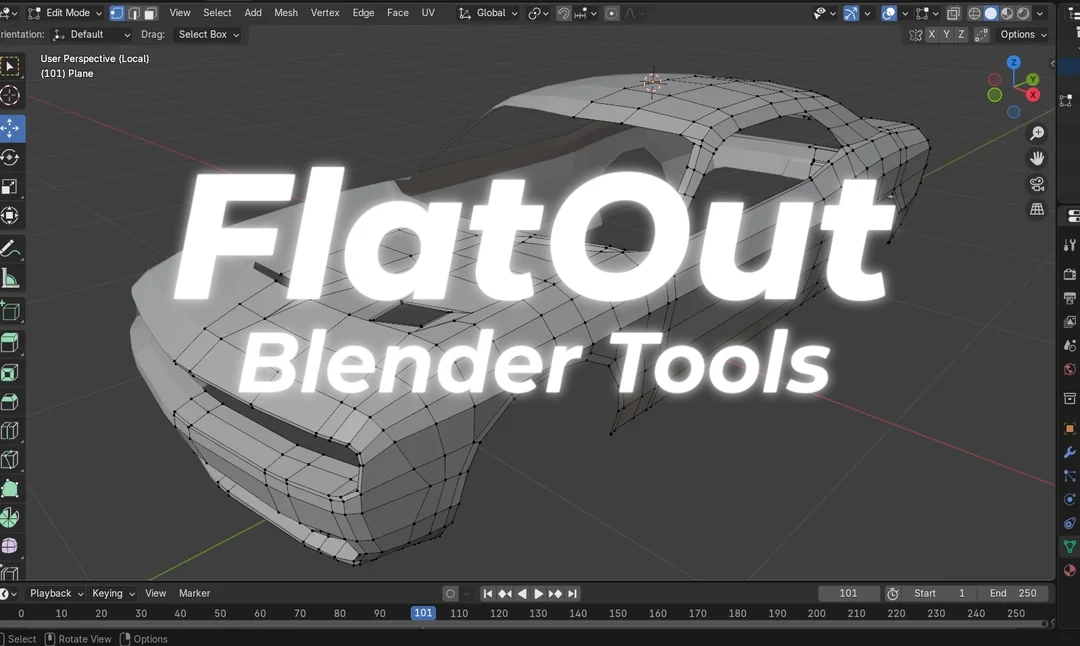The image size is (1080, 646).
Task: Click the End frame 250 field
Action: click(1013, 593)
